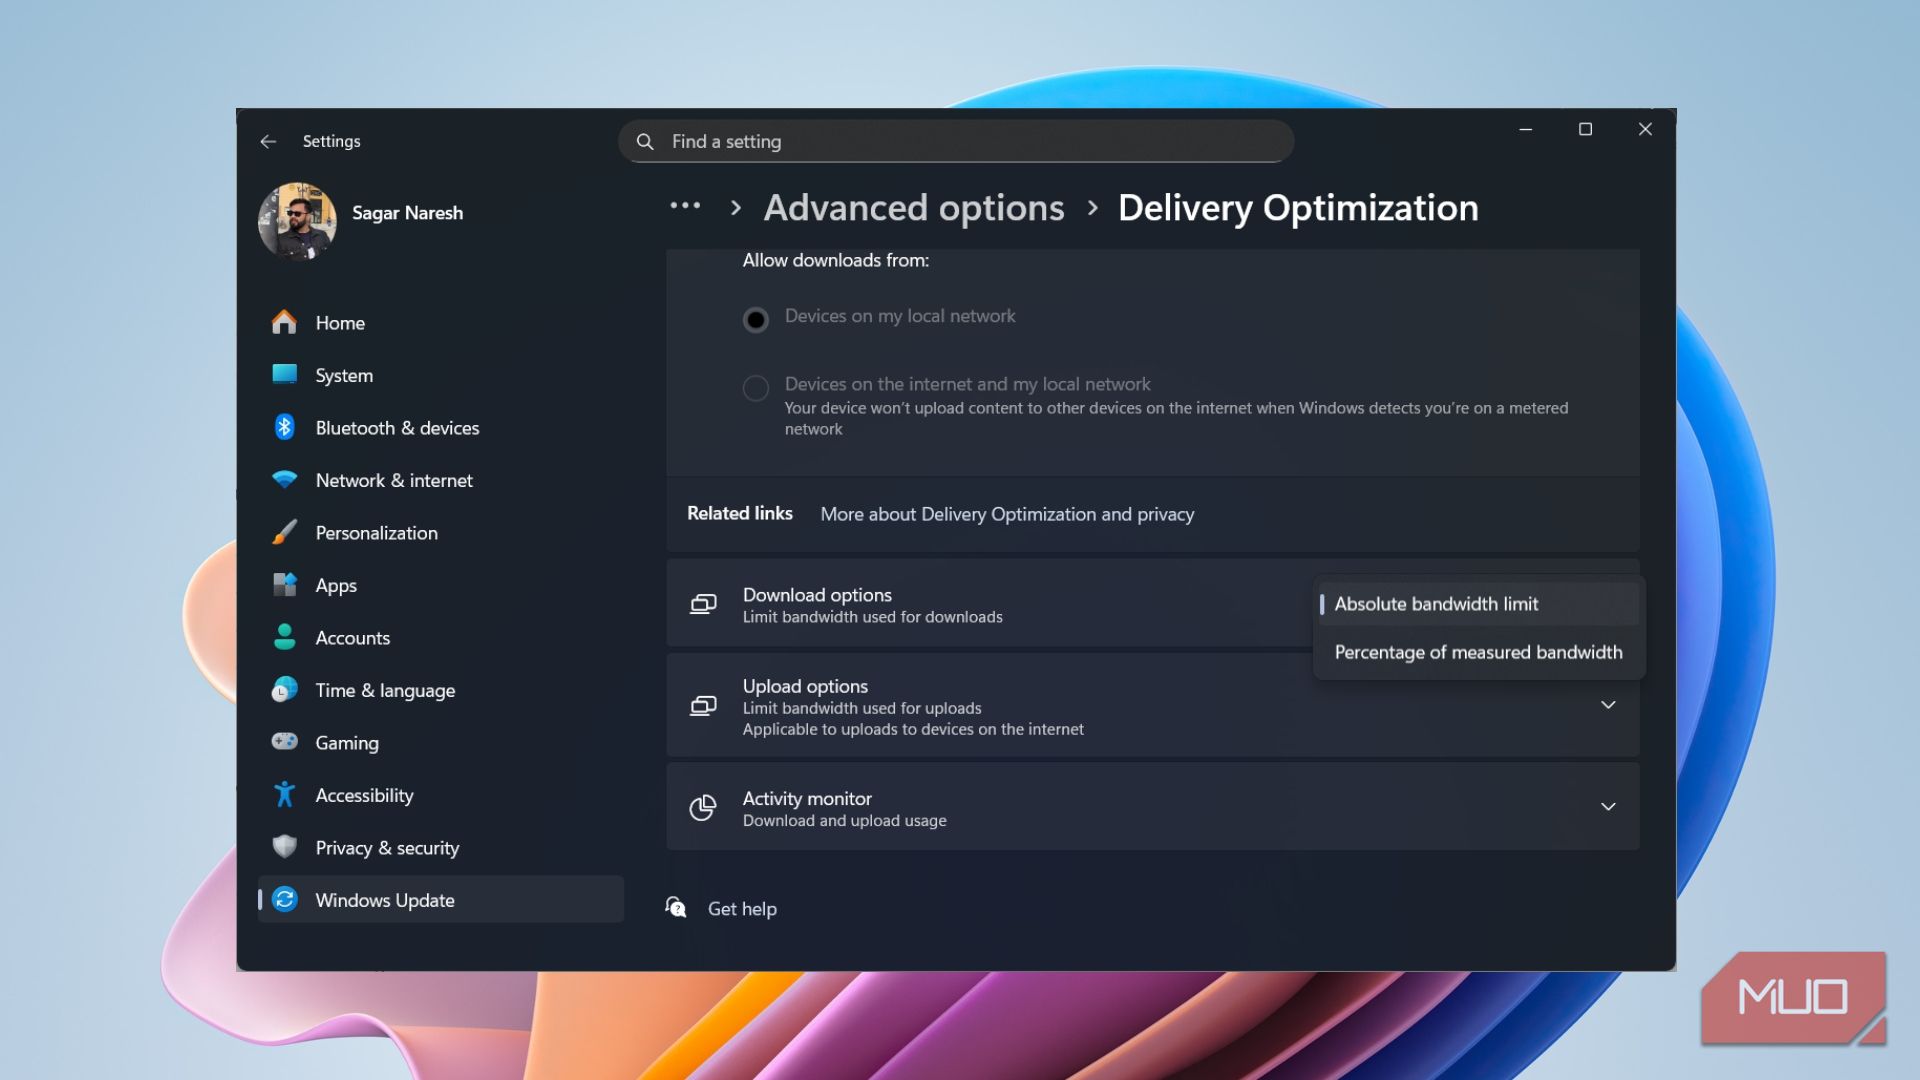Click the Activity monitor pie chart icon
Screen dimensions: 1920x1080
coord(703,807)
